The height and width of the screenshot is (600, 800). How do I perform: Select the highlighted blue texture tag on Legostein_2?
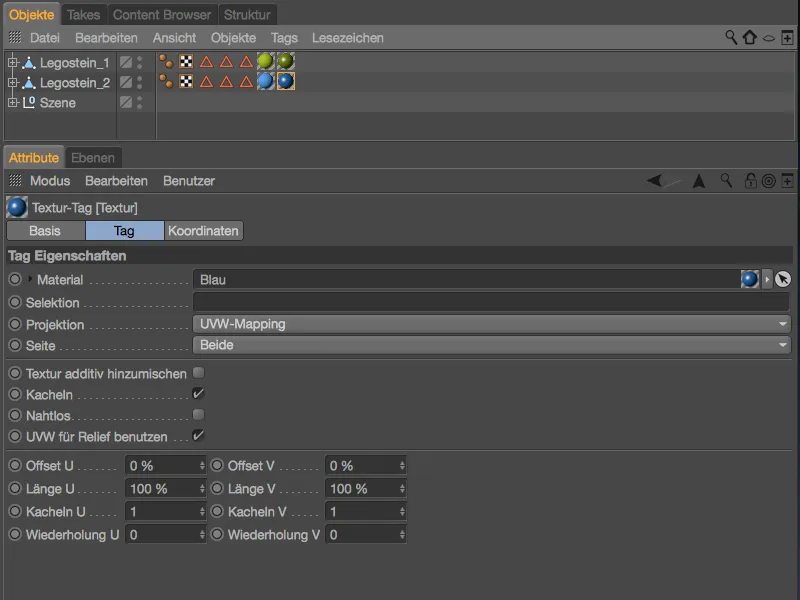click(286, 81)
